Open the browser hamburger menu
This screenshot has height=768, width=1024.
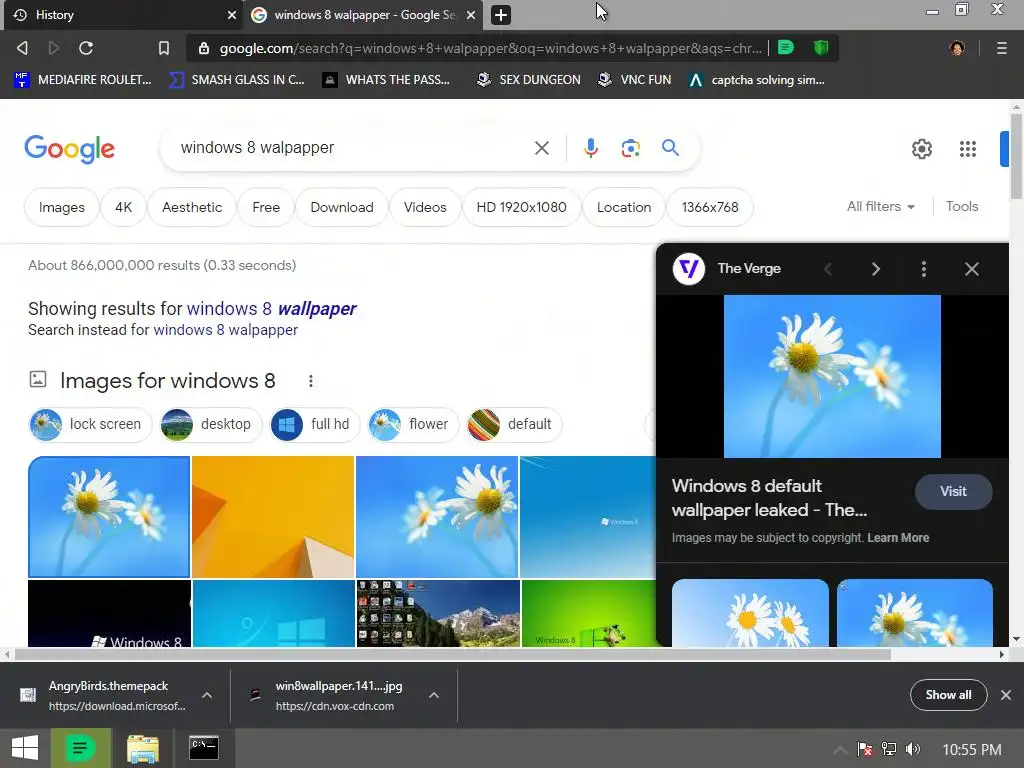pos(1001,48)
